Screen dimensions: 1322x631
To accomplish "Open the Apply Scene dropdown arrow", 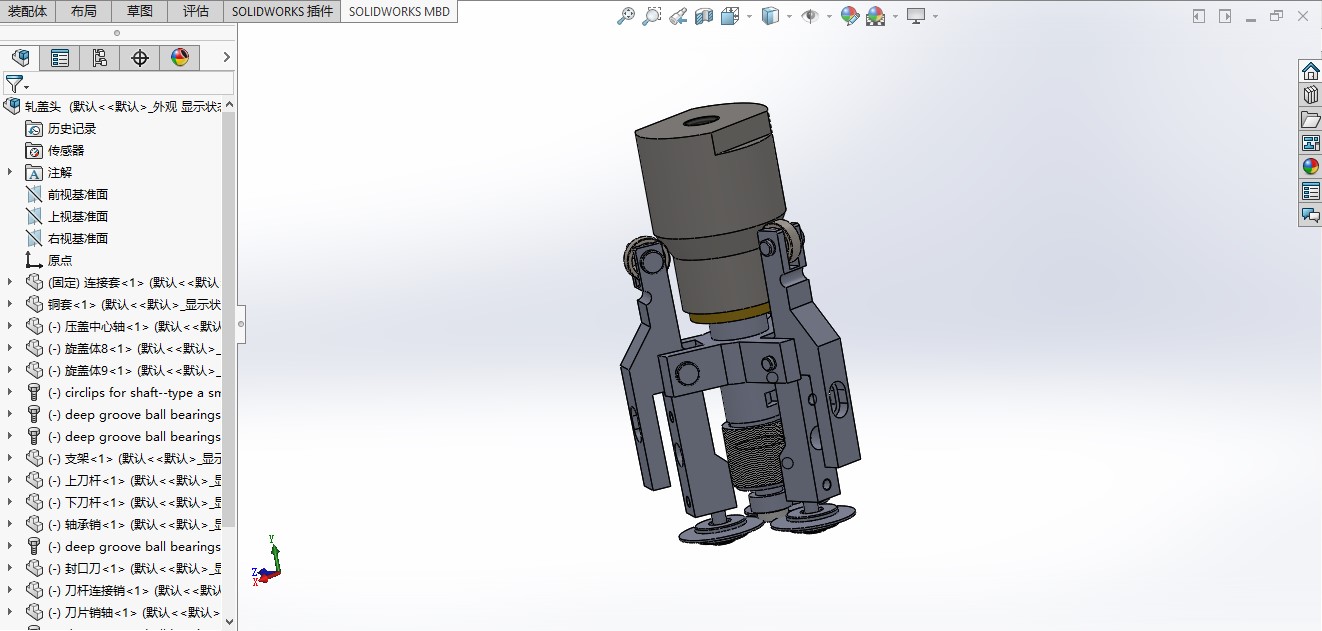I will pyautogui.click(x=895, y=17).
